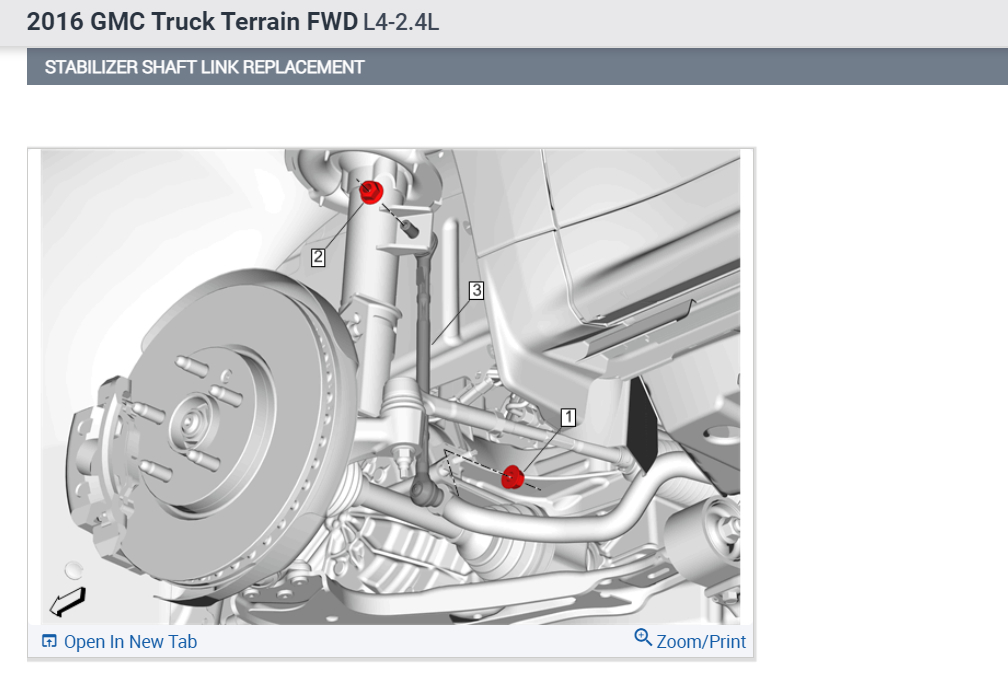Select callout label 1 in the diagram
Viewport: 1008px width, 676px height.
tap(568, 418)
